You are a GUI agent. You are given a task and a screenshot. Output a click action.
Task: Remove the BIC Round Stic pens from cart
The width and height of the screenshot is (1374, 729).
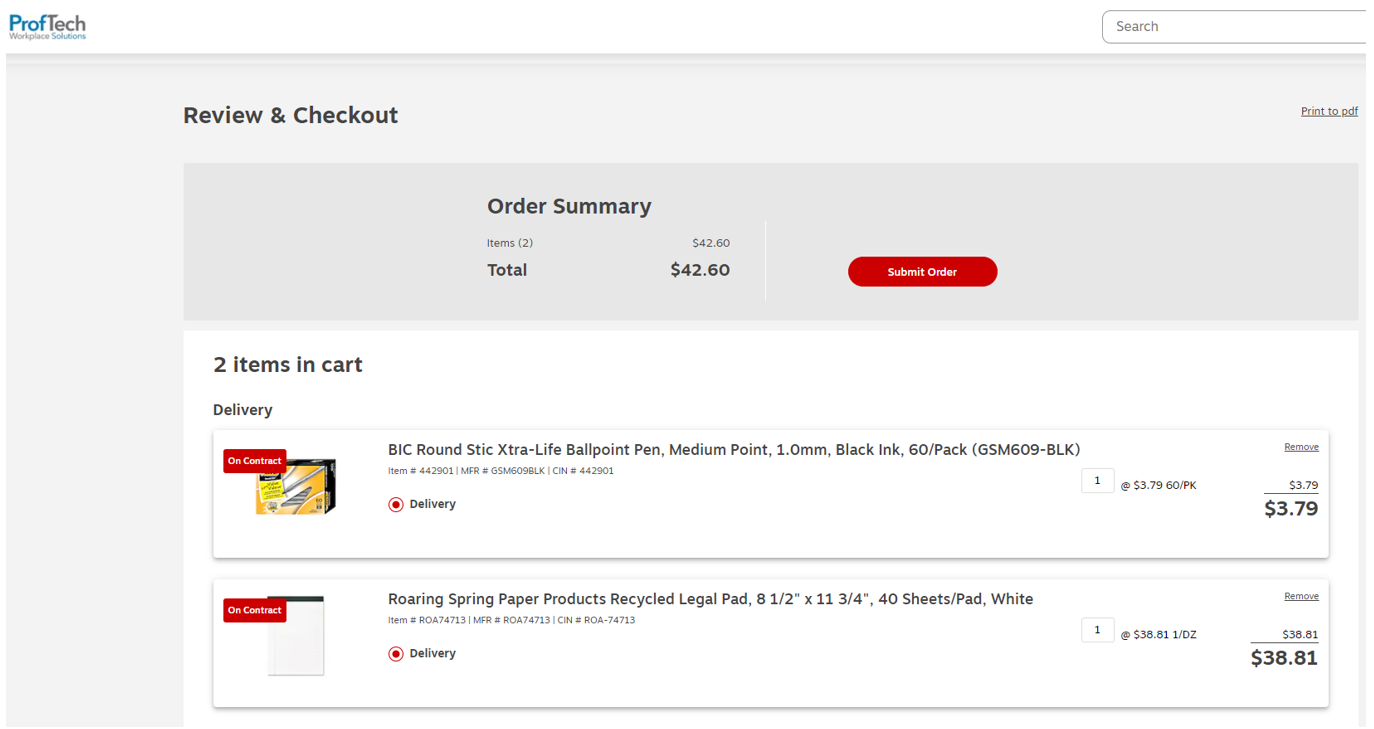tap(1301, 447)
